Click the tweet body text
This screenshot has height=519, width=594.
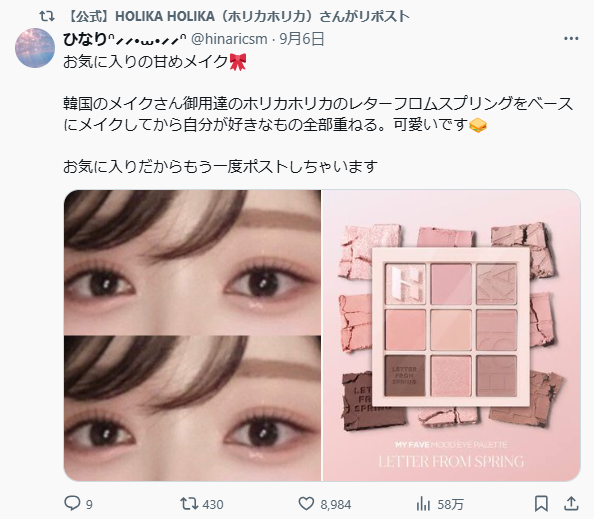pos(317,114)
